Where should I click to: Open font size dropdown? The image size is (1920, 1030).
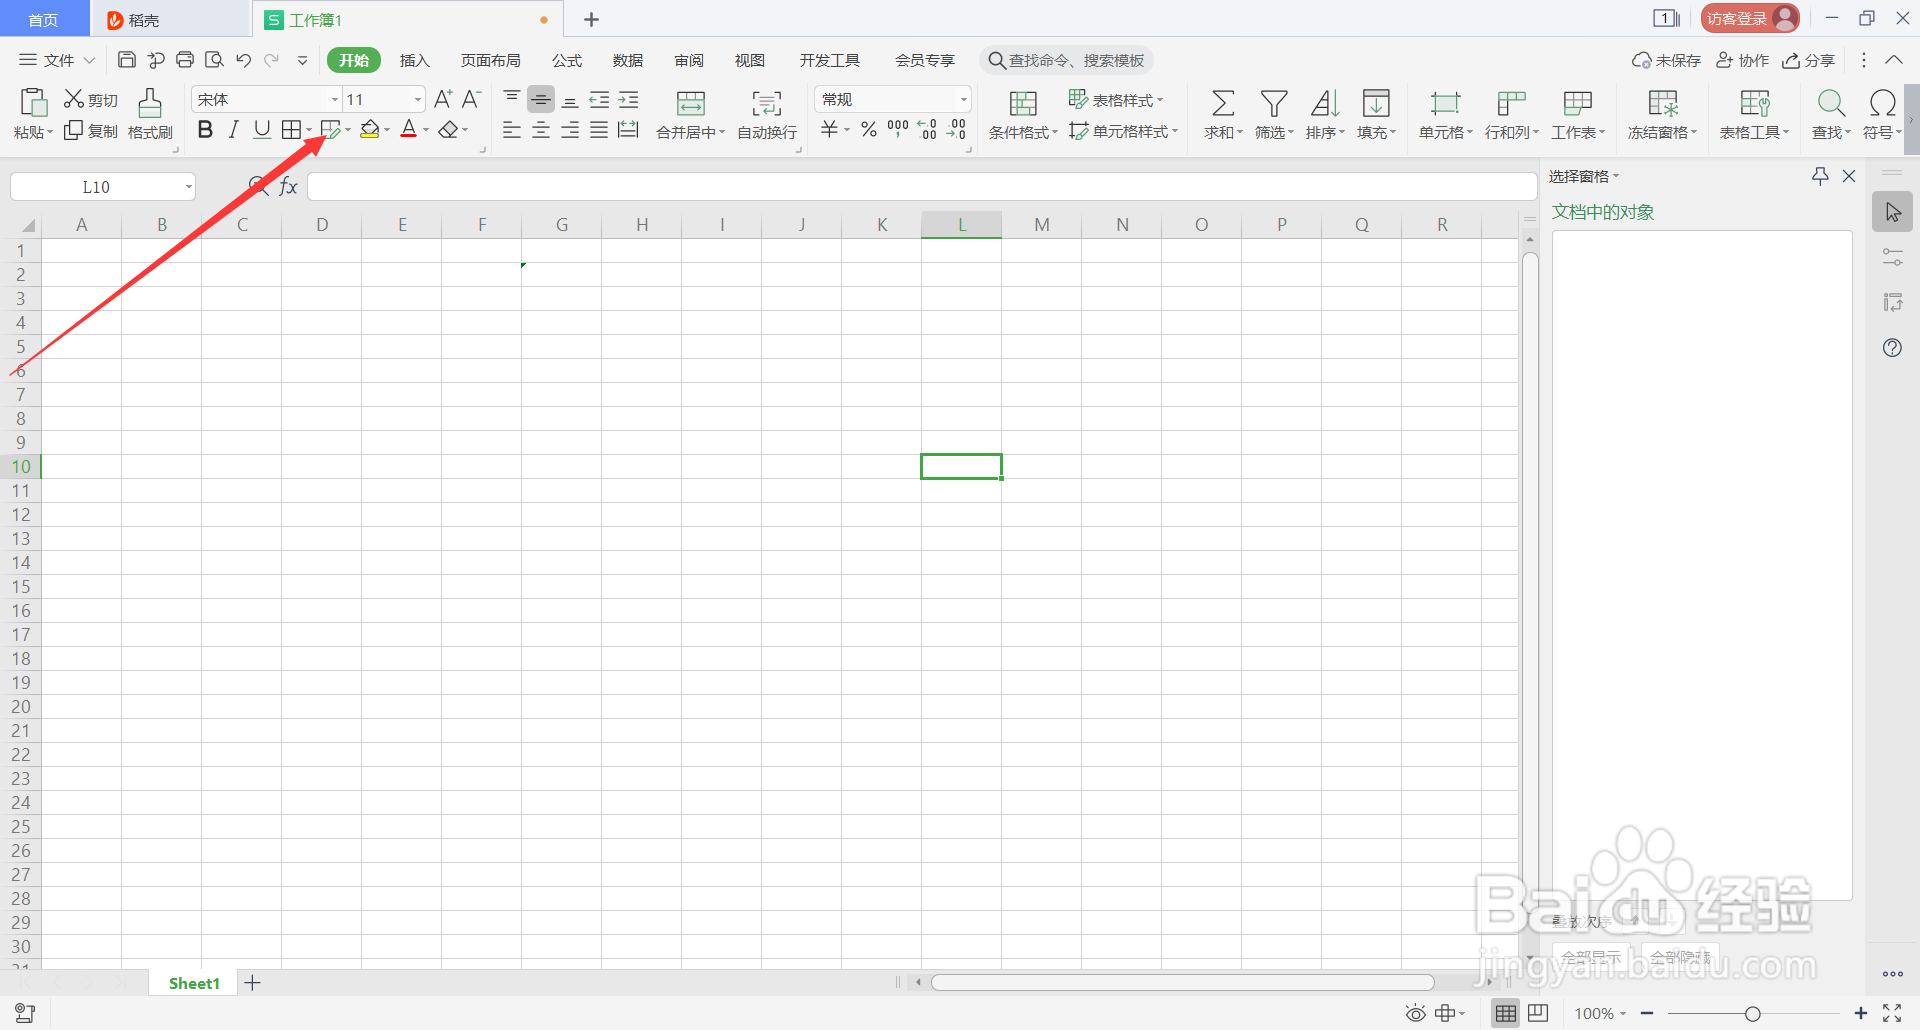417,99
